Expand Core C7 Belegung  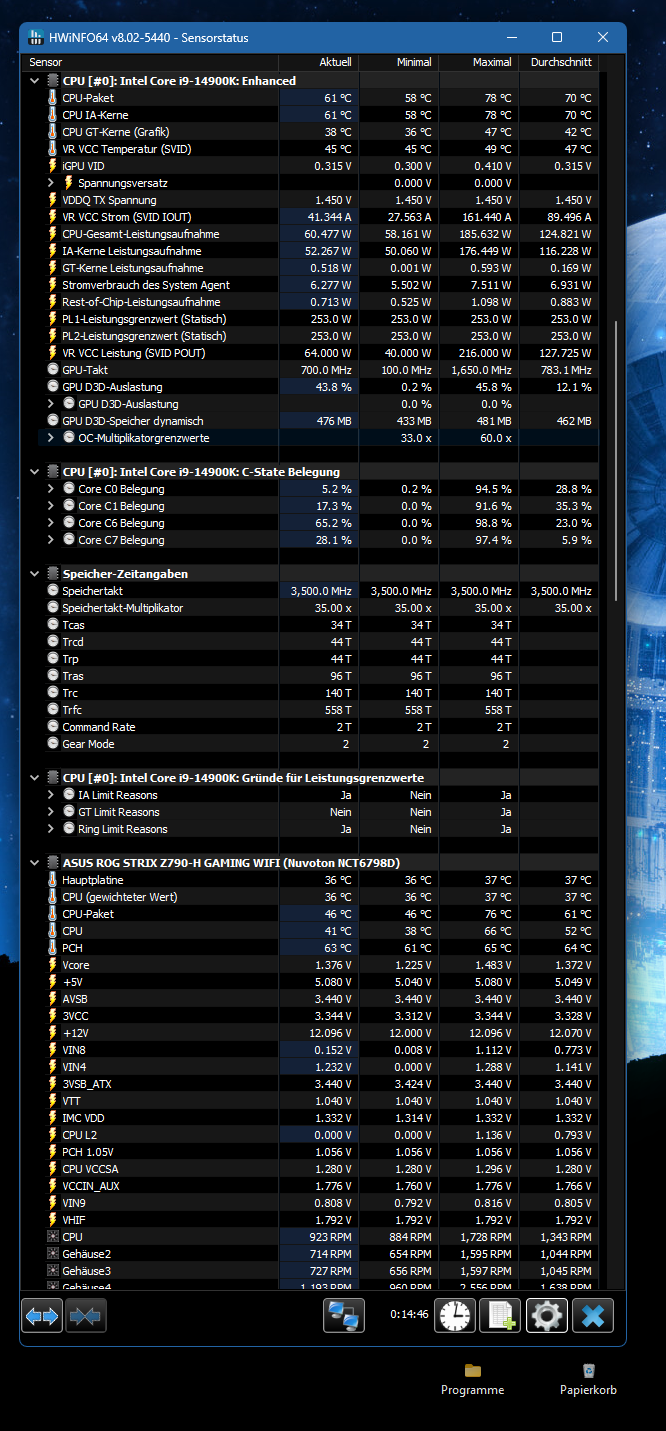(x=52, y=540)
